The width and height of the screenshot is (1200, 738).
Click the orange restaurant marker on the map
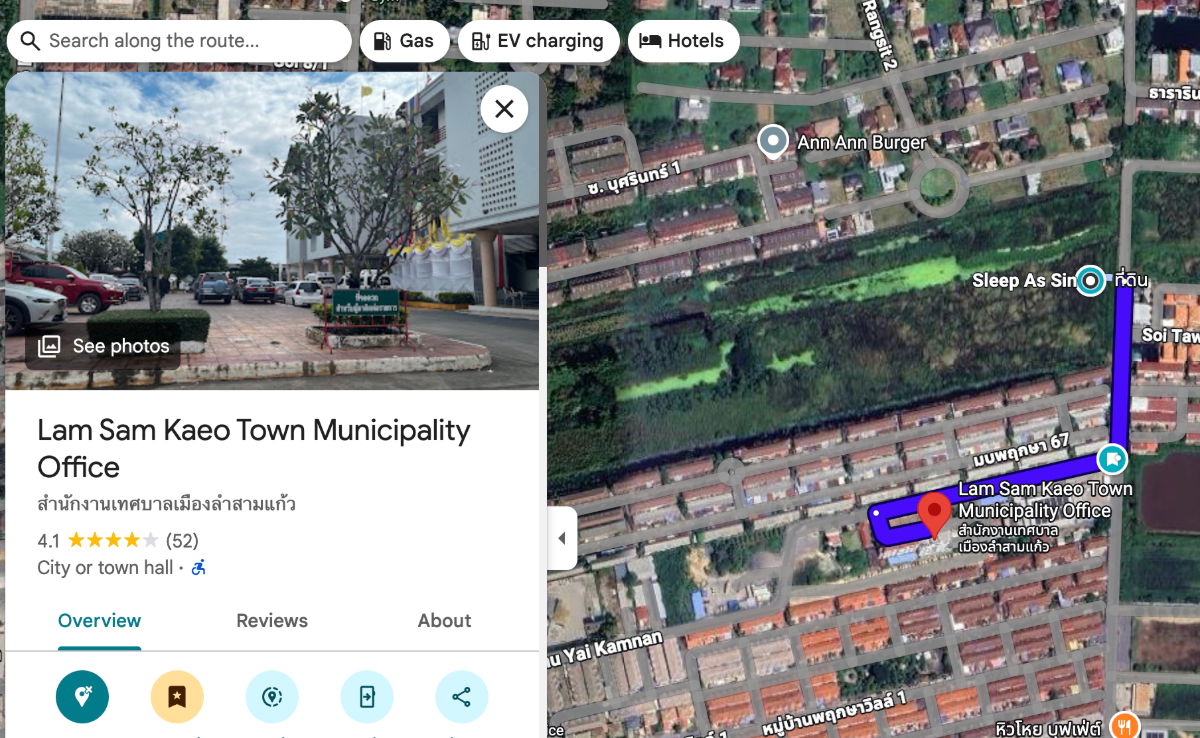(1125, 726)
